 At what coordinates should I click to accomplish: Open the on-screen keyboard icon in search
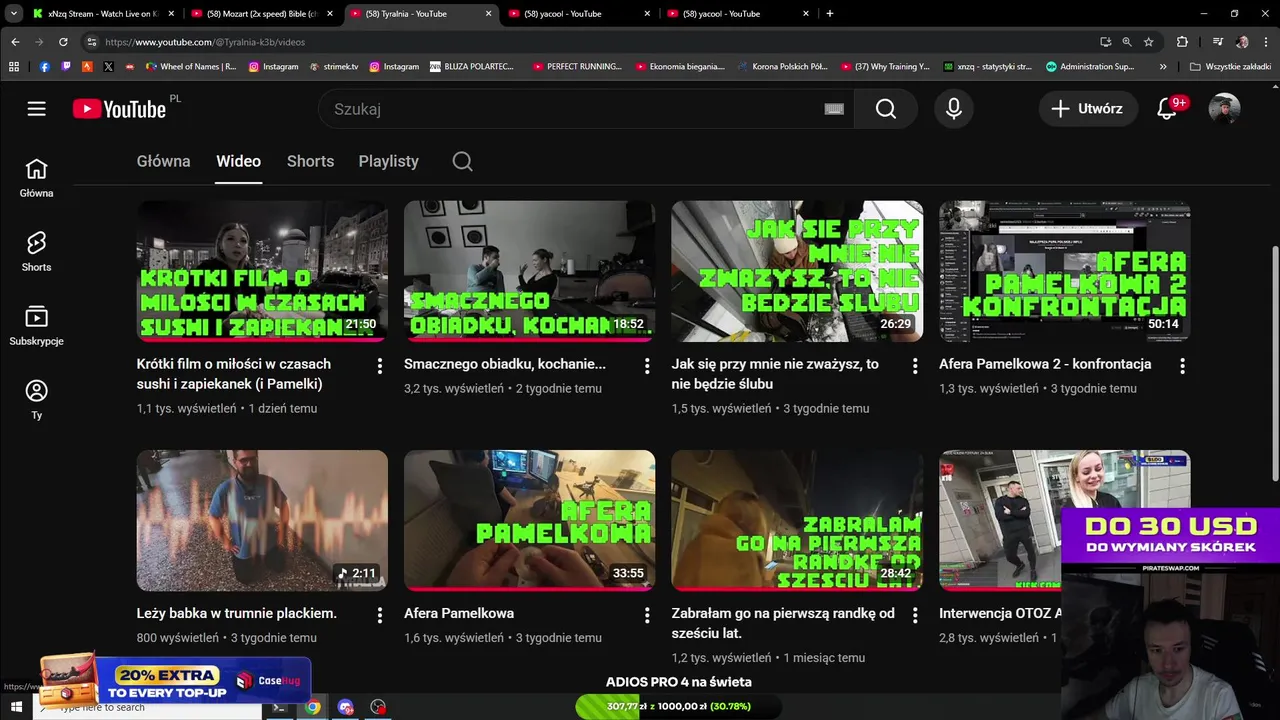tap(834, 109)
